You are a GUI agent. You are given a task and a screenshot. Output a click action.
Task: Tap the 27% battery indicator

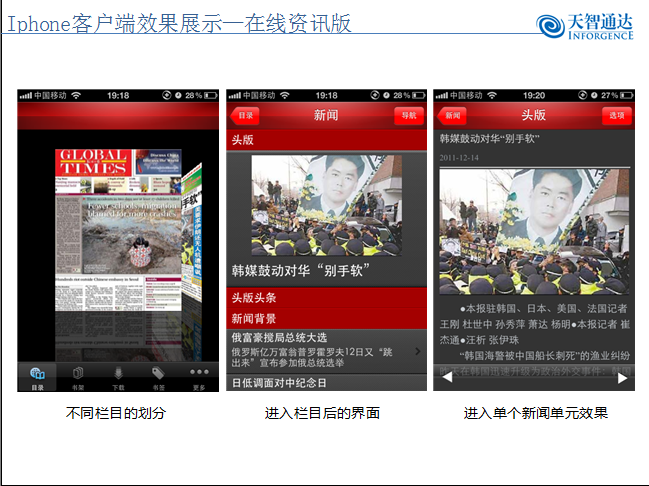point(617,96)
